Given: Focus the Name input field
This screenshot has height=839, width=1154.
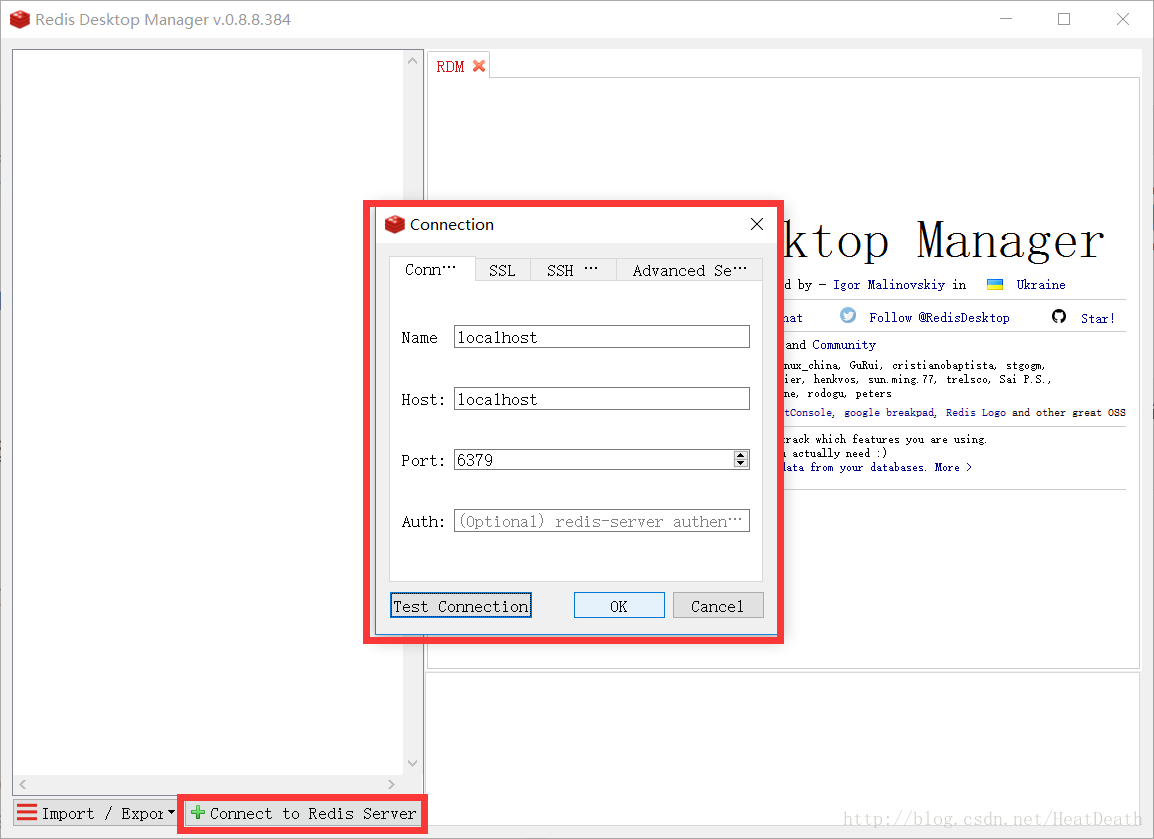Looking at the screenshot, I should 601,337.
